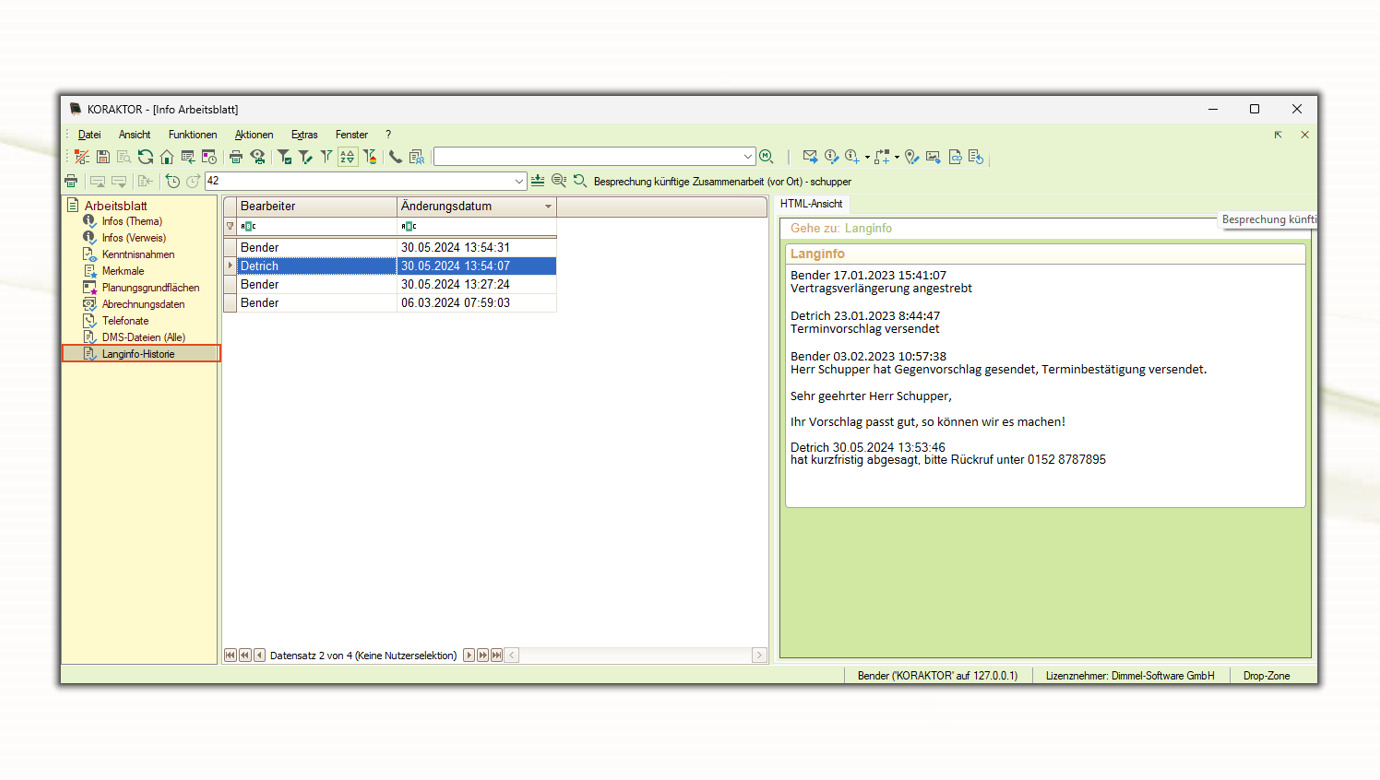Open the Funktionen menu
This screenshot has width=1380, height=780.
coord(192,135)
